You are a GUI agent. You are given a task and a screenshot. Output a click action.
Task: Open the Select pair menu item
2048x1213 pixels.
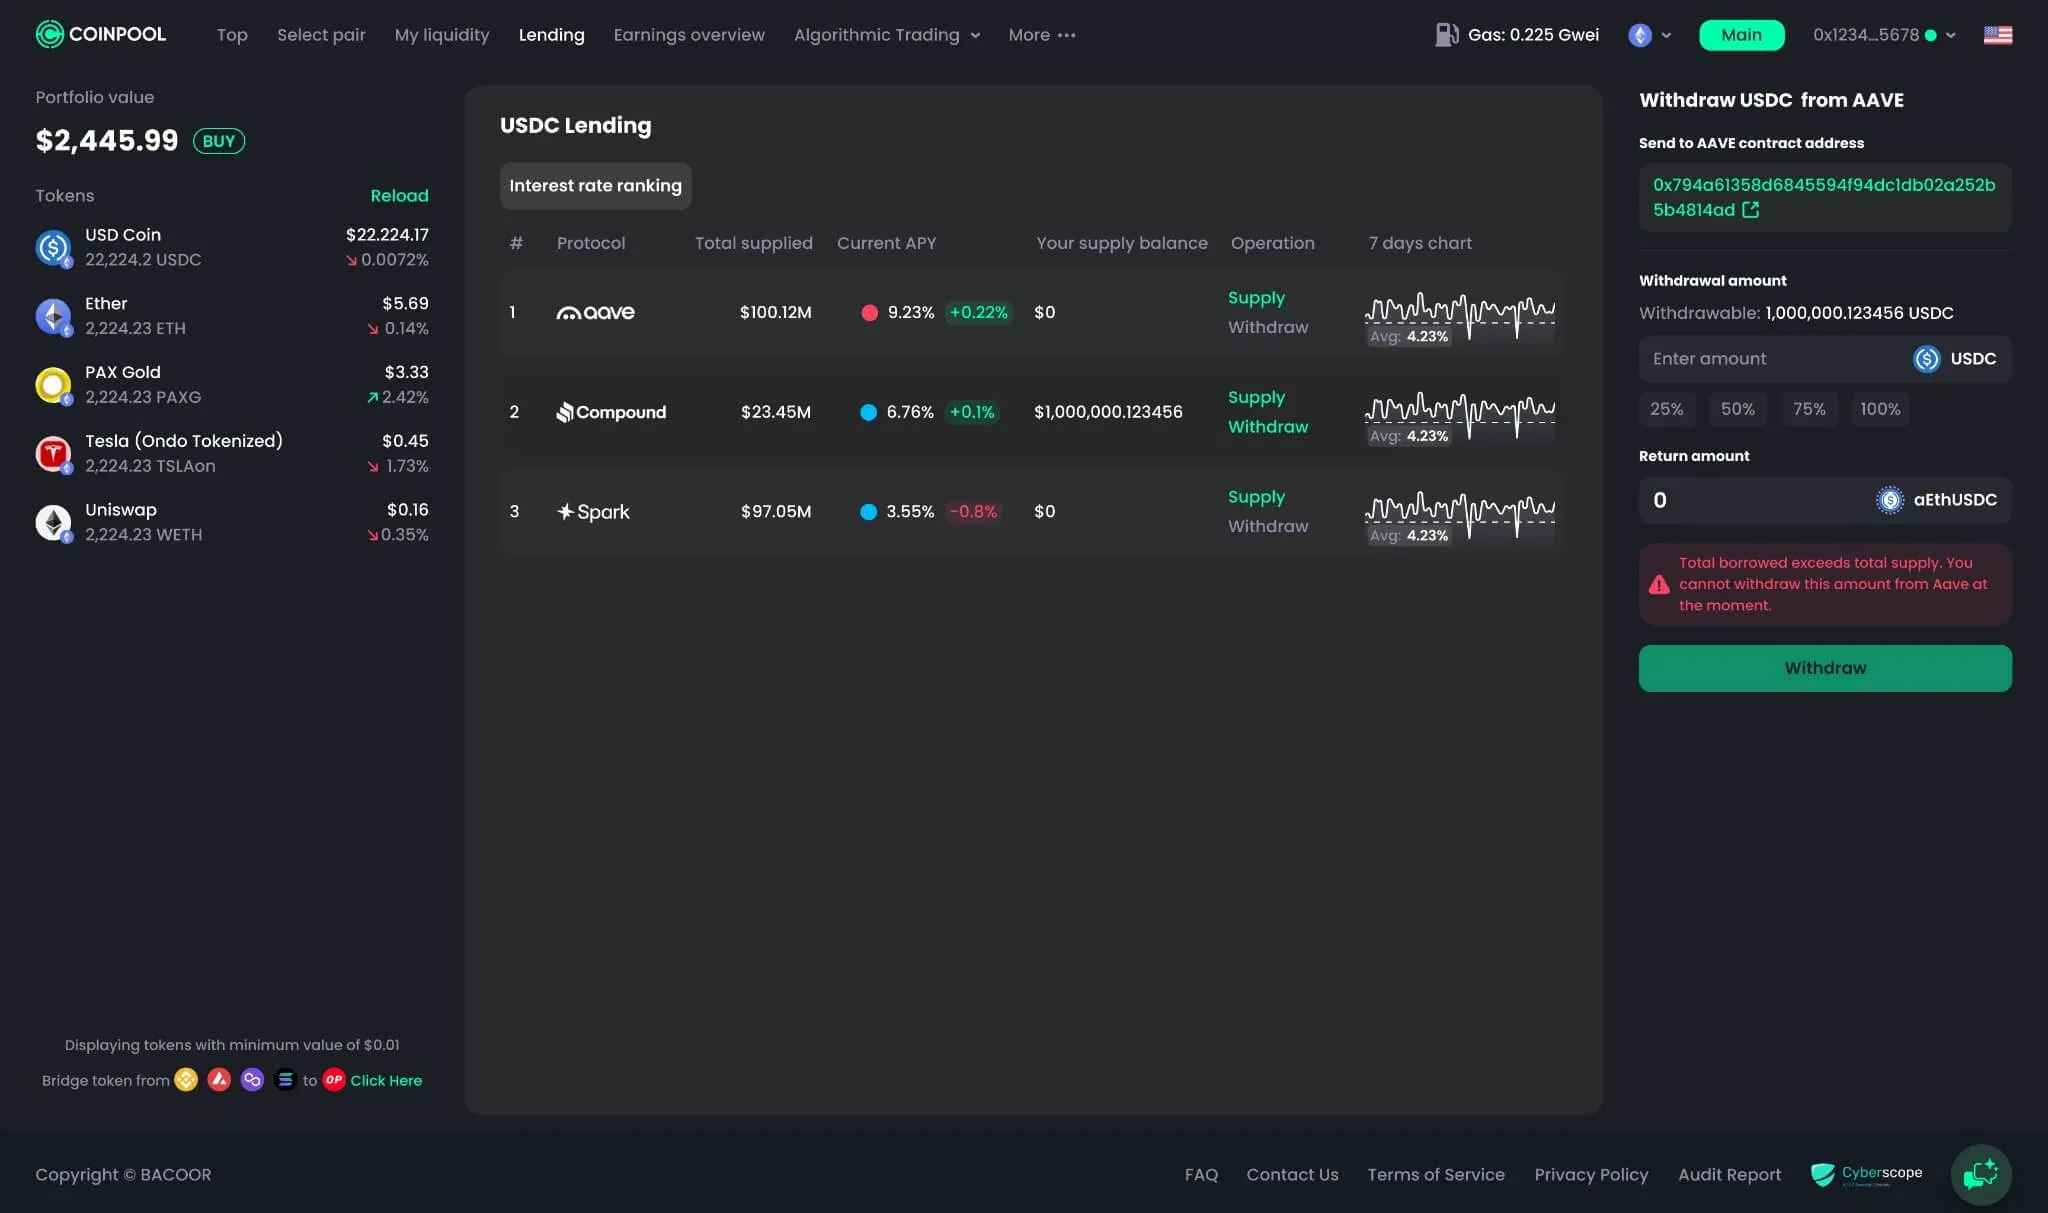tap(321, 35)
